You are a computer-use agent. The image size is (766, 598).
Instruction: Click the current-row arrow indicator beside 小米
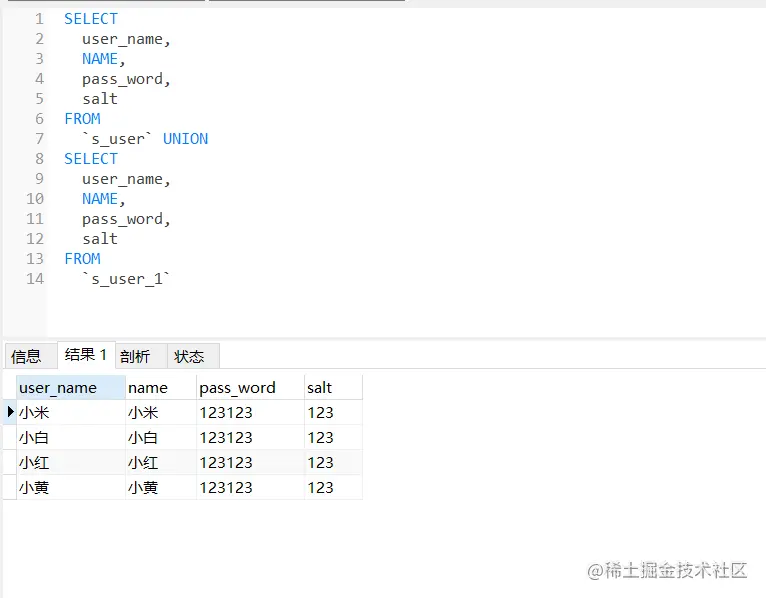10,412
